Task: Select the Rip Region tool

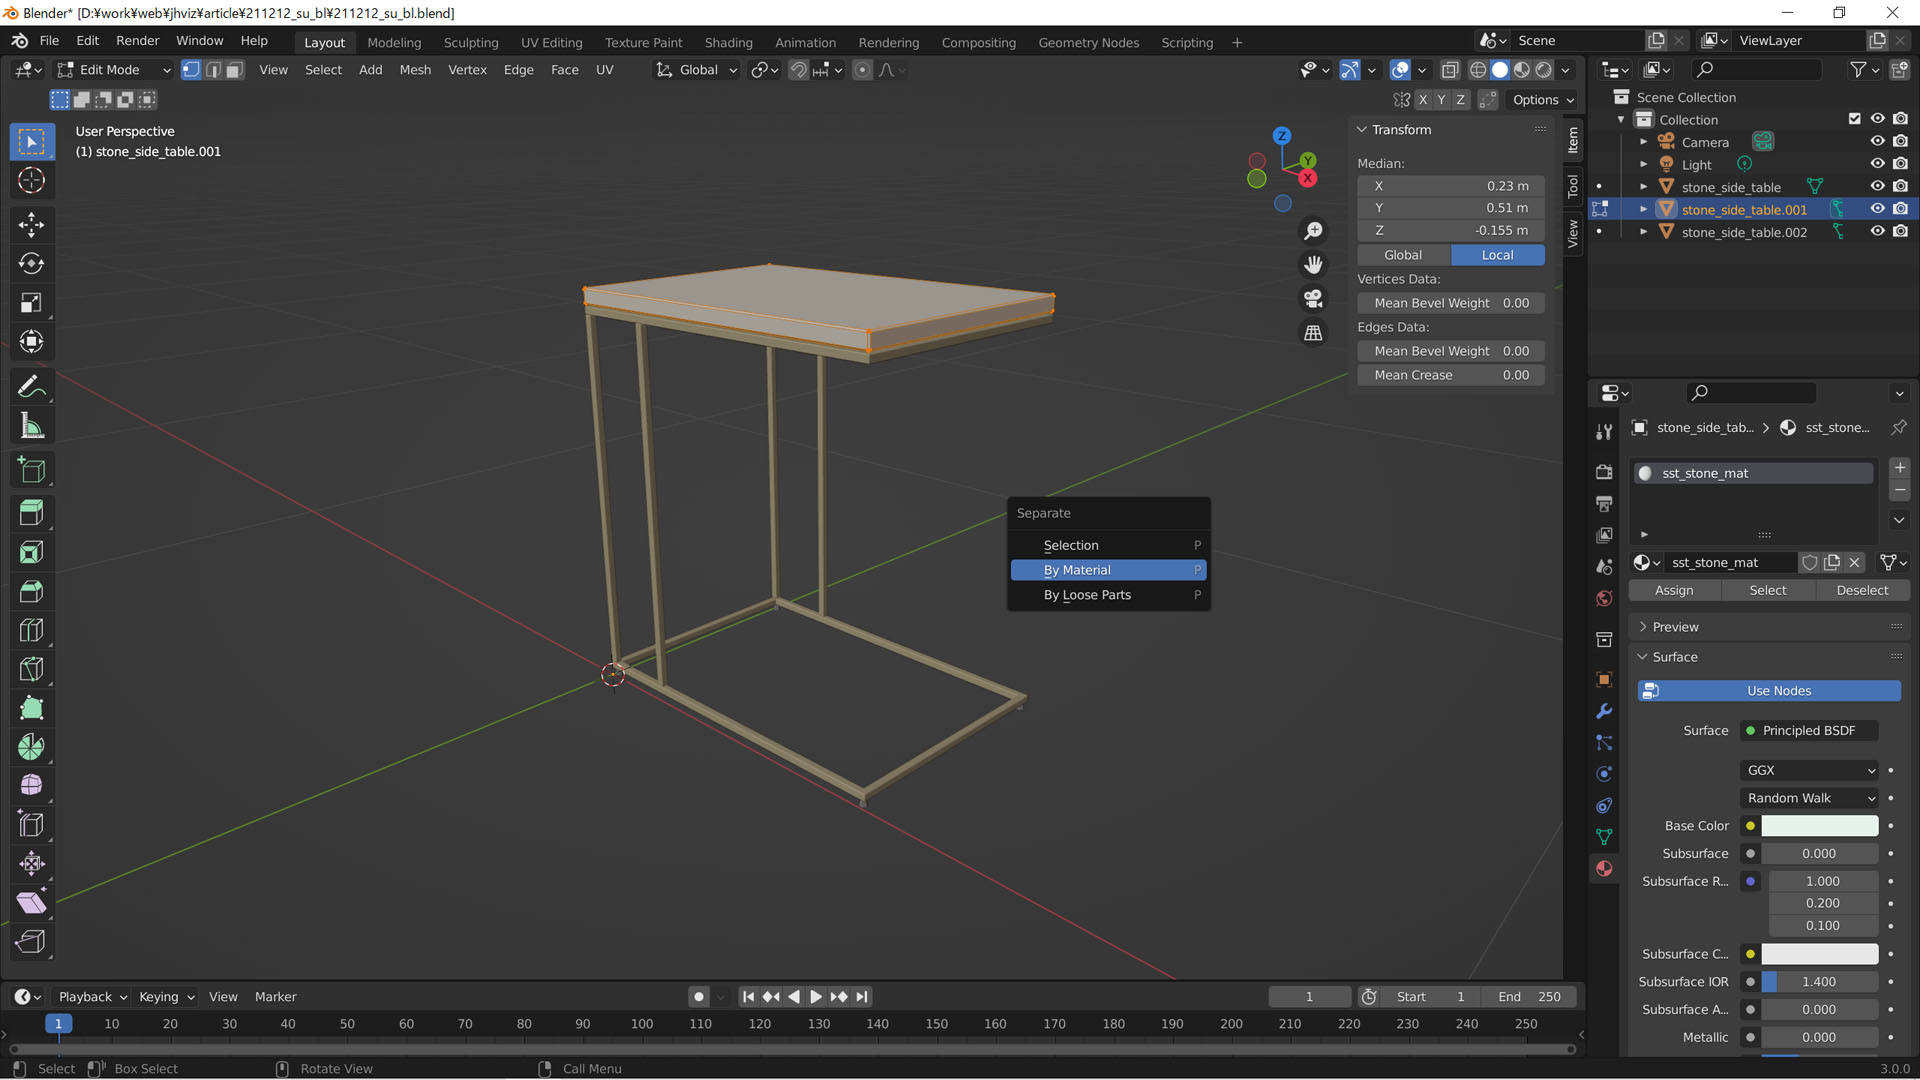Action: coord(31,942)
